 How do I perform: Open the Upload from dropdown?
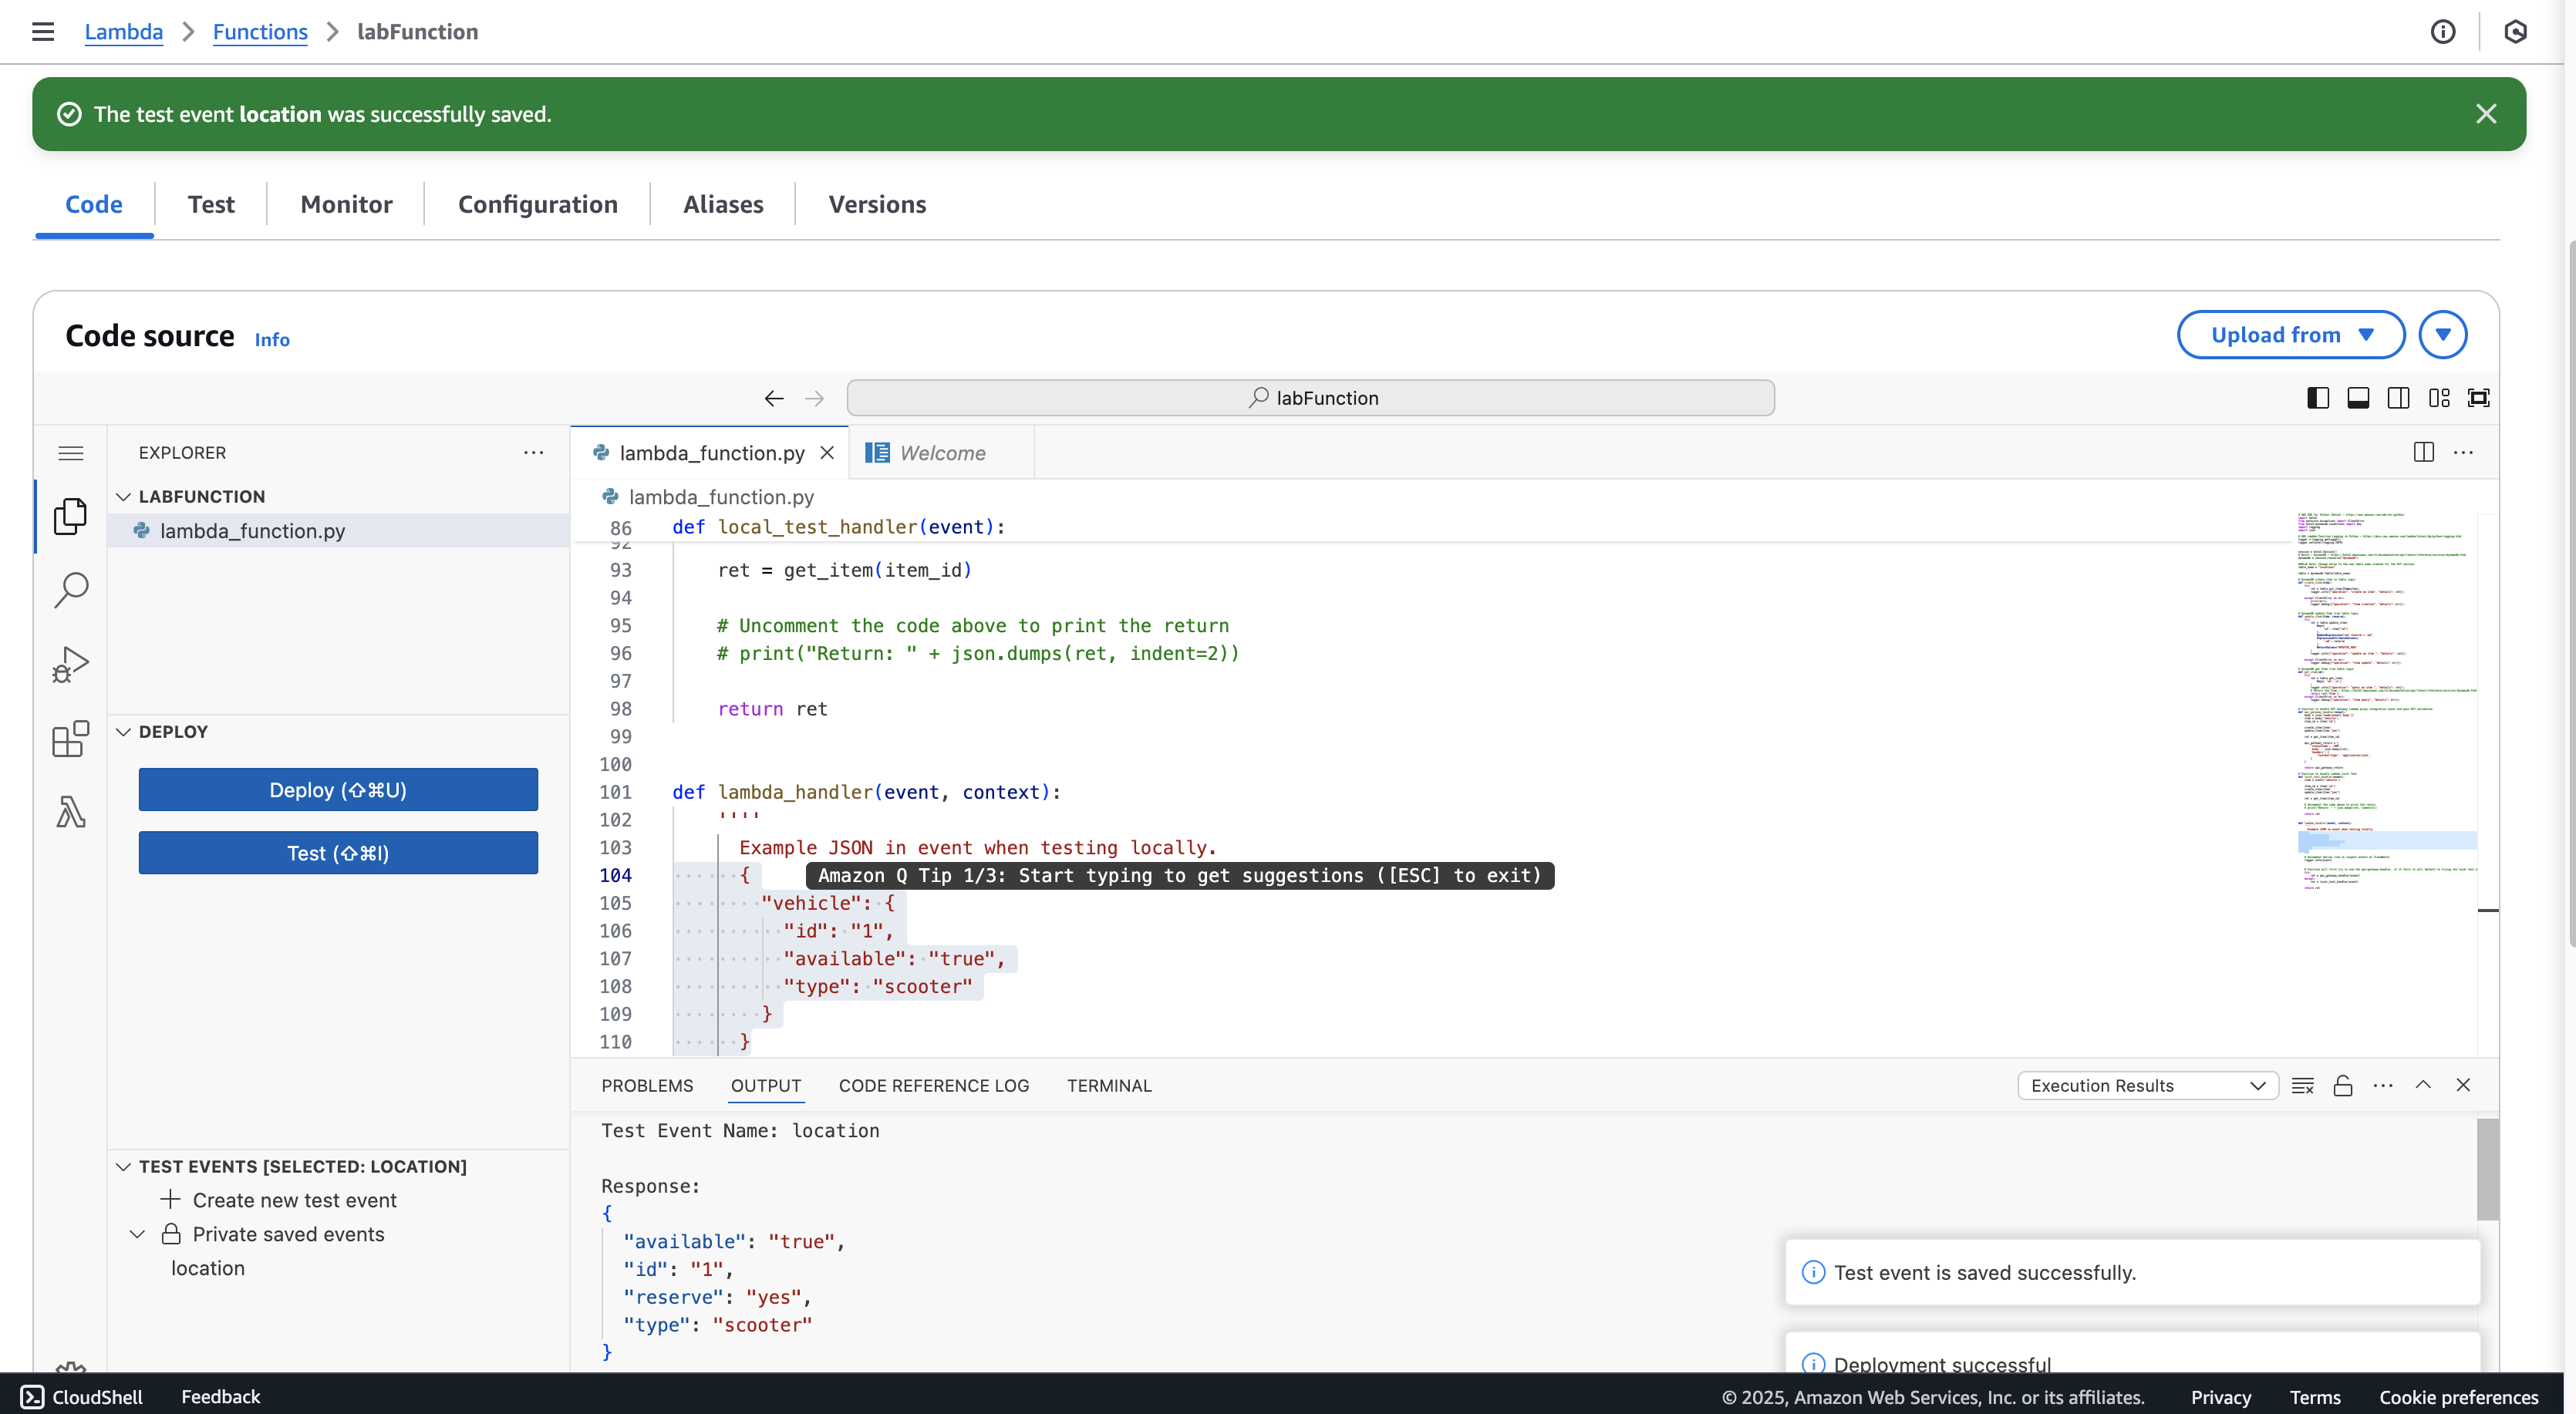click(2291, 335)
